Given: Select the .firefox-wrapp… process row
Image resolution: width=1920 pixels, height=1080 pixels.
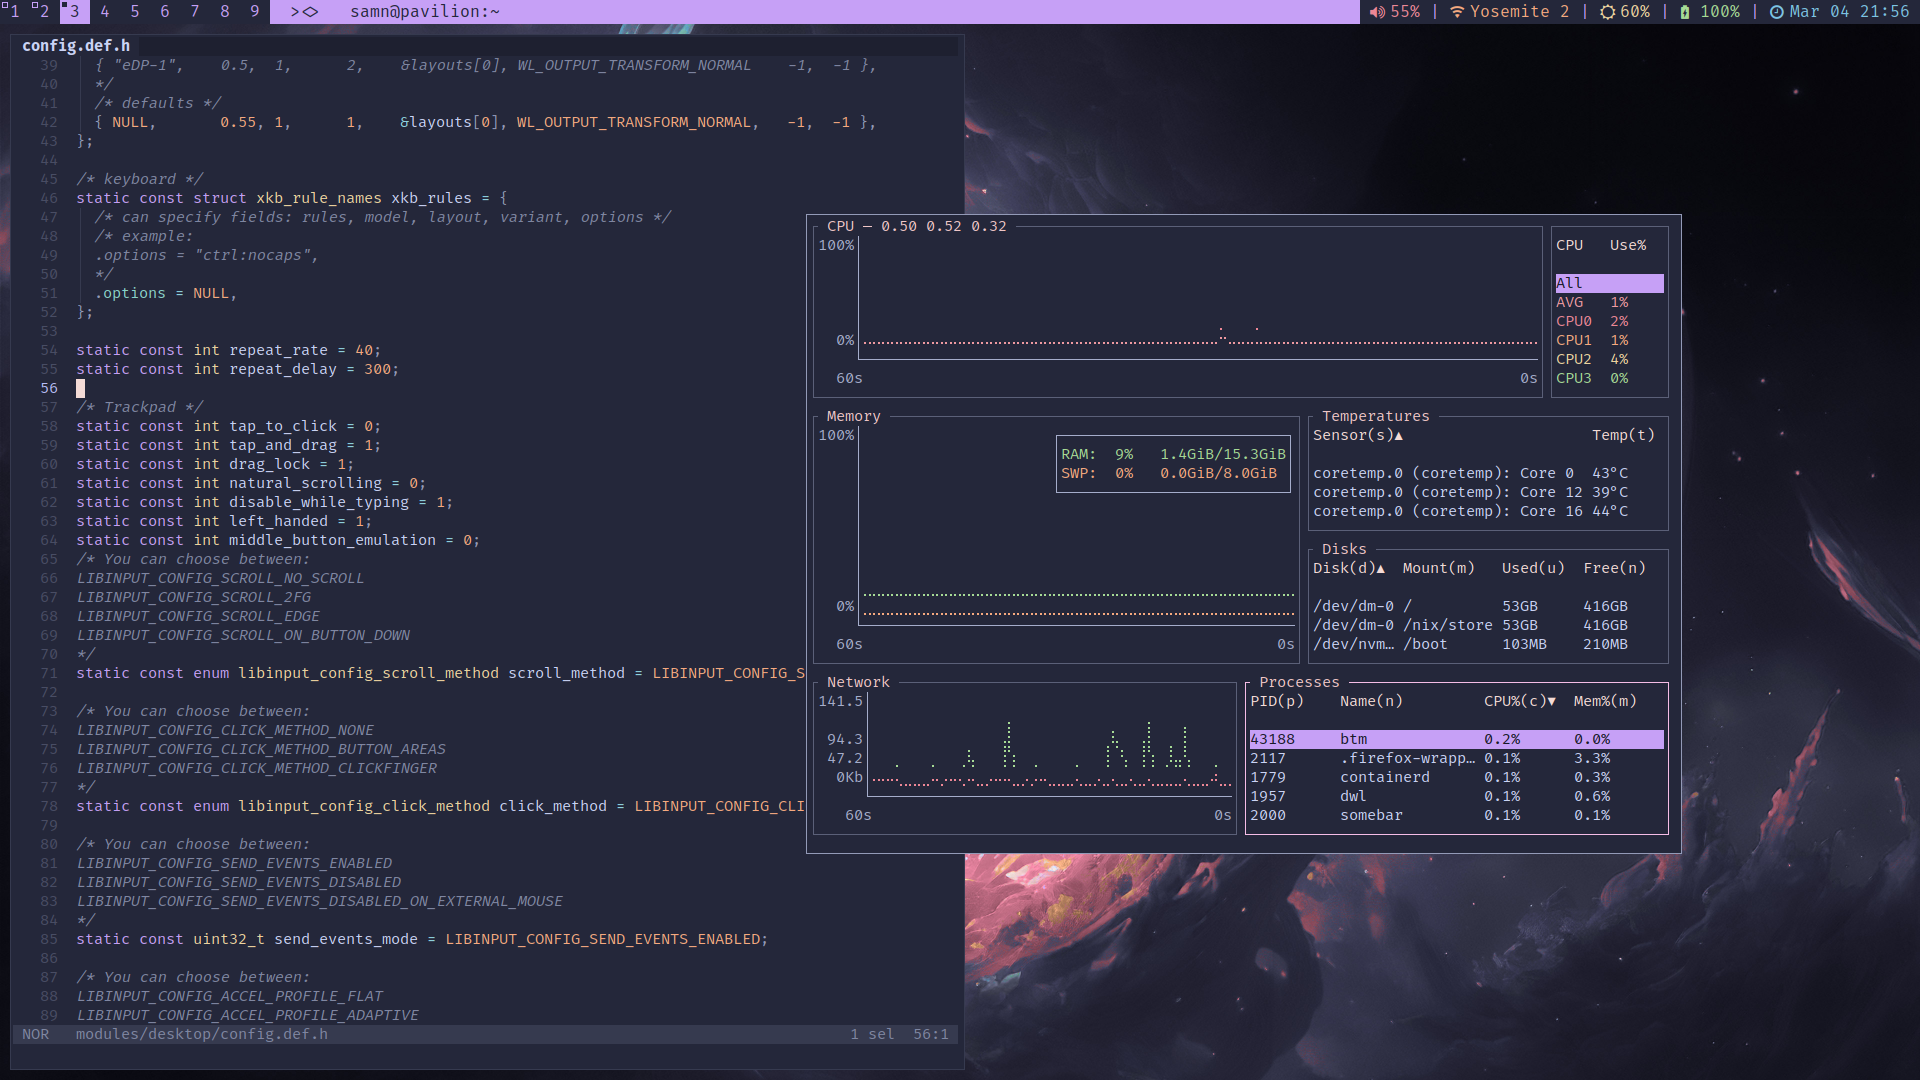Looking at the screenshot, I should coord(1456,758).
